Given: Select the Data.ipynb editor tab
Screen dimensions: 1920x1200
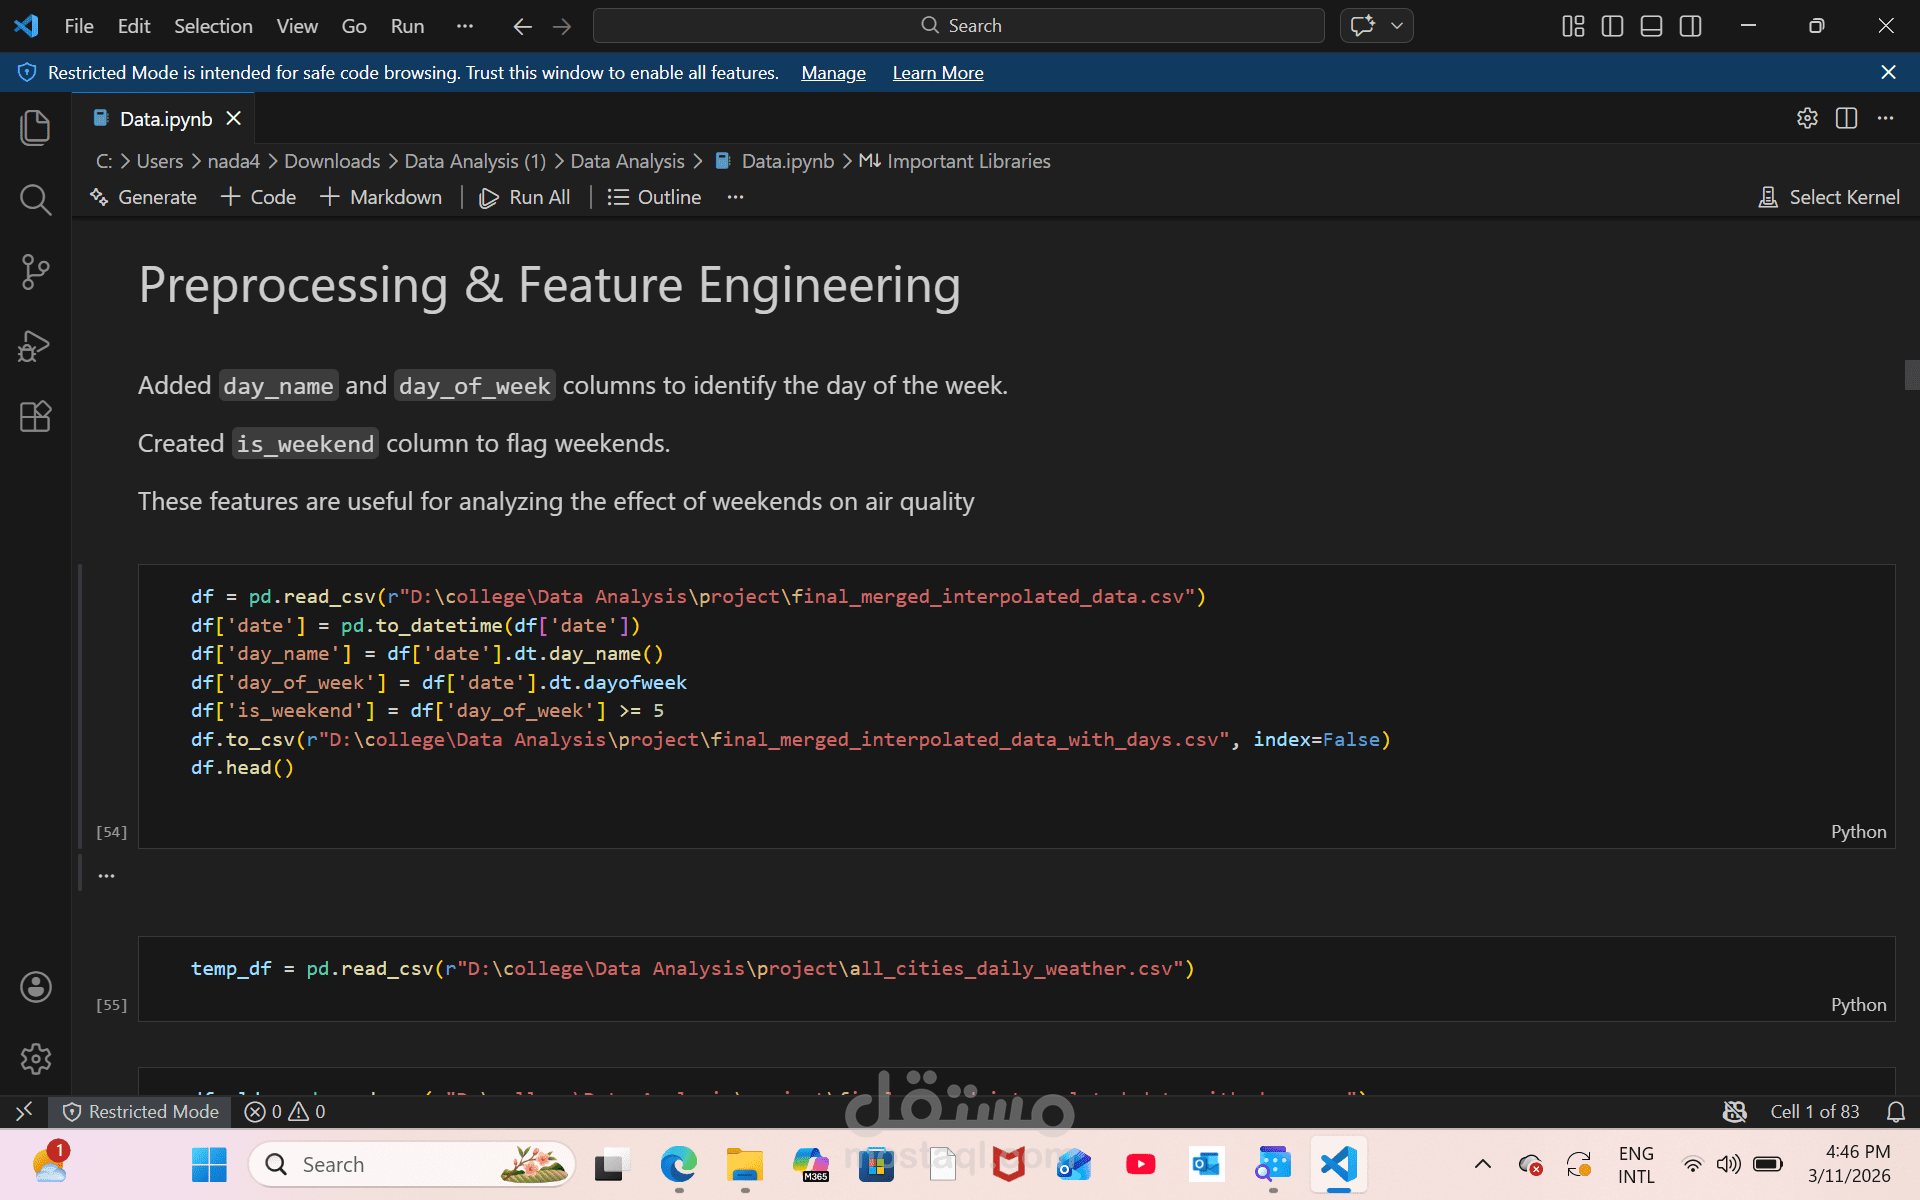Looking at the screenshot, I should [165, 119].
